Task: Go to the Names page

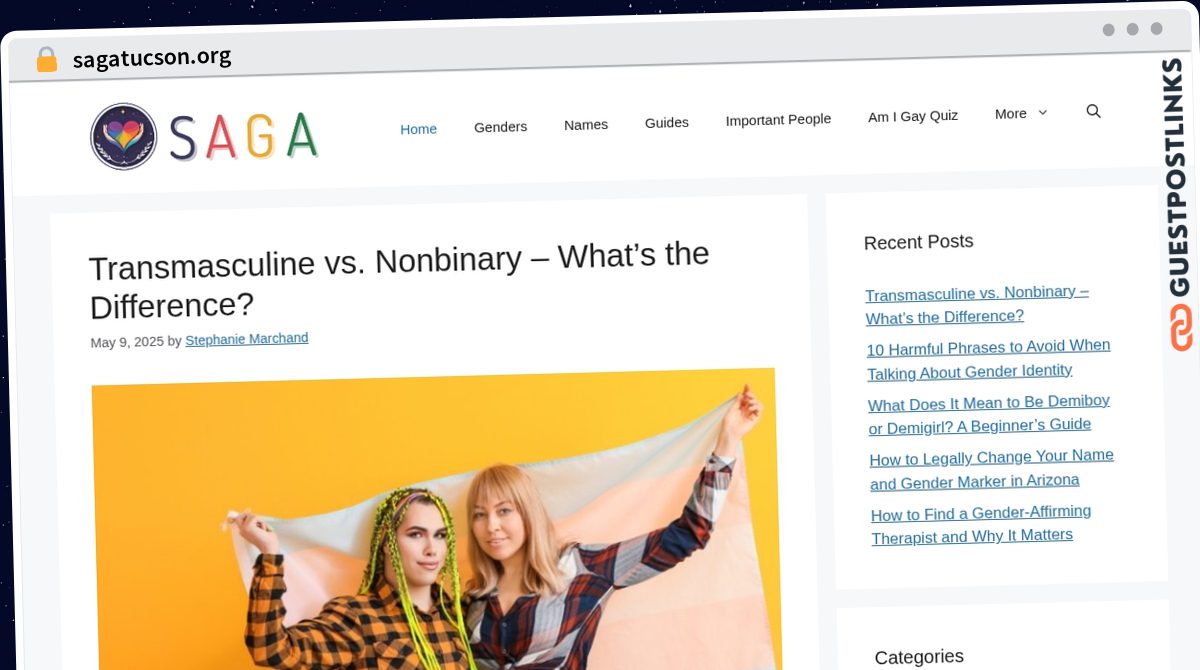Action: pyautogui.click(x=586, y=125)
